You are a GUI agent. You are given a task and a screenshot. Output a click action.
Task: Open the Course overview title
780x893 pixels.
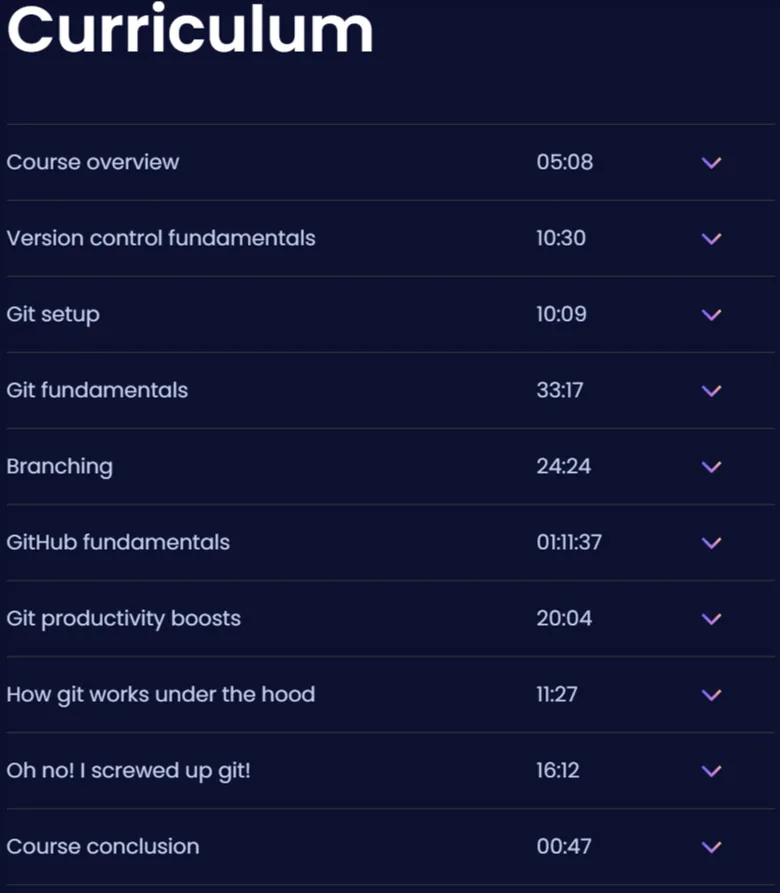pos(93,162)
